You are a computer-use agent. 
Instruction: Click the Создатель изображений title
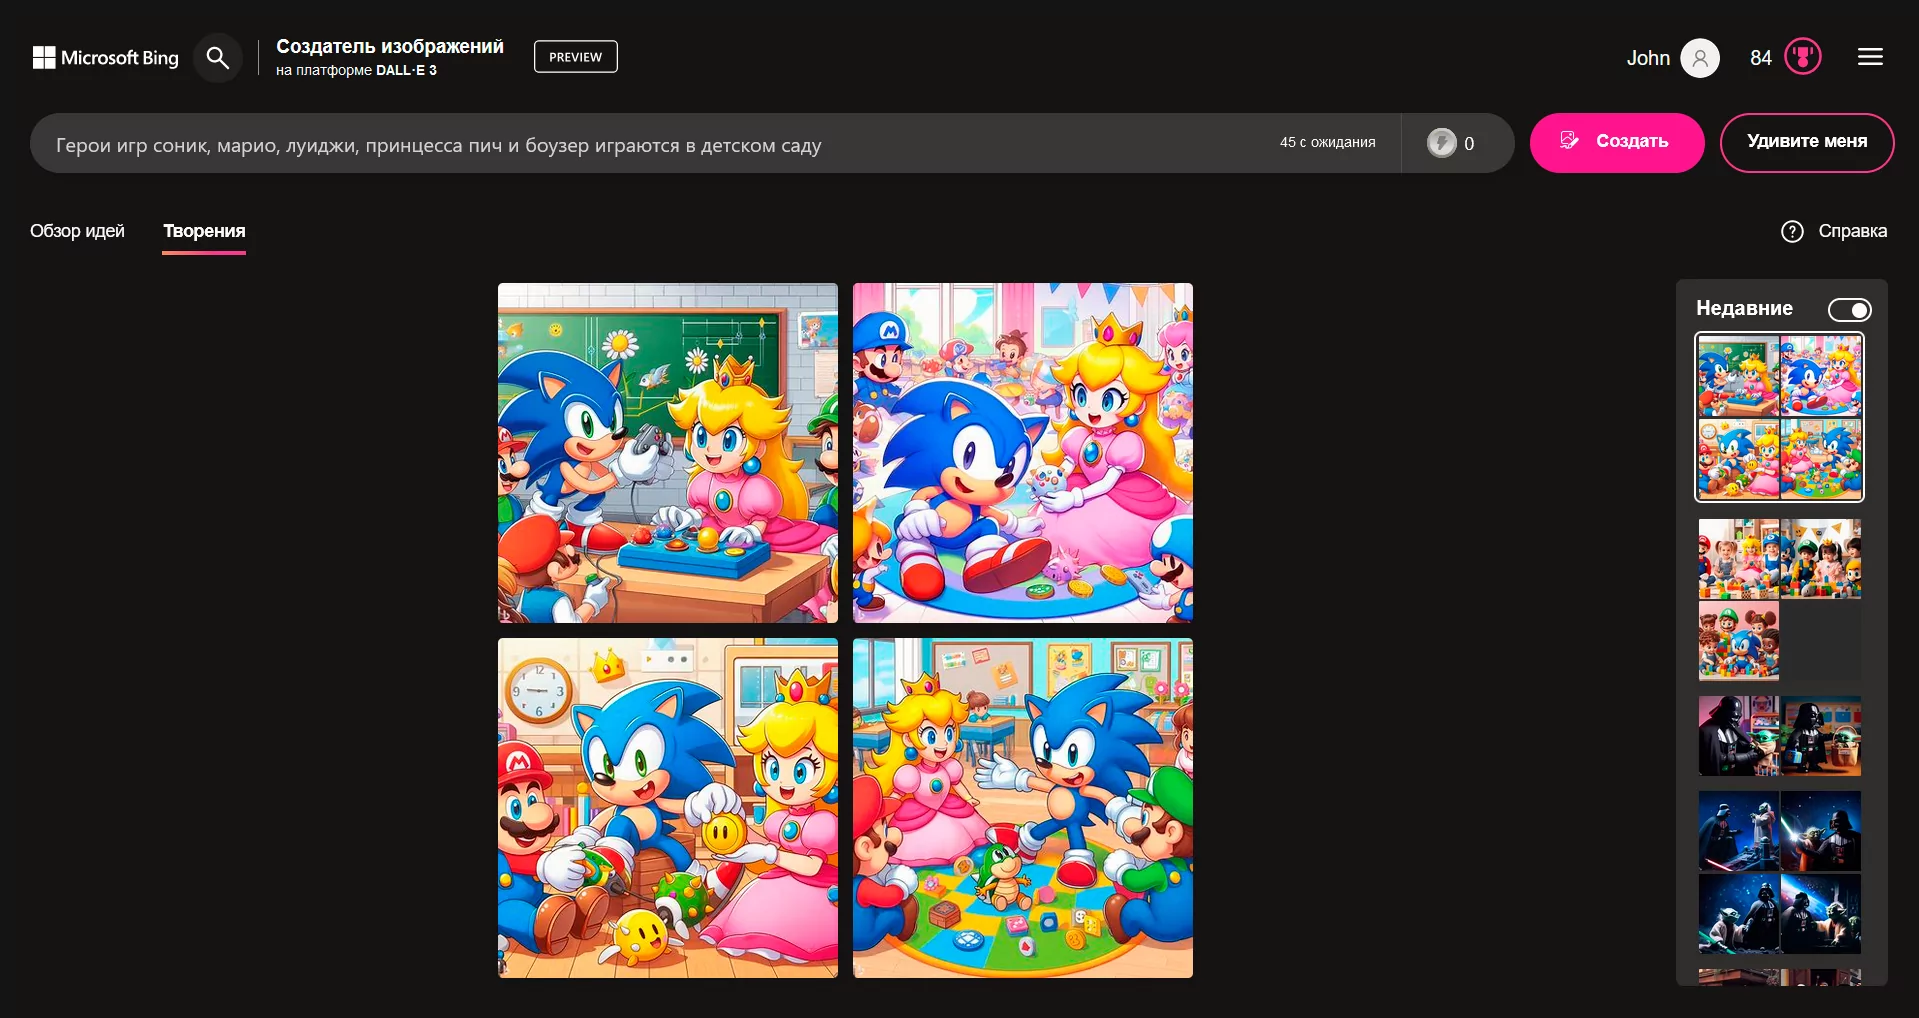coord(390,46)
